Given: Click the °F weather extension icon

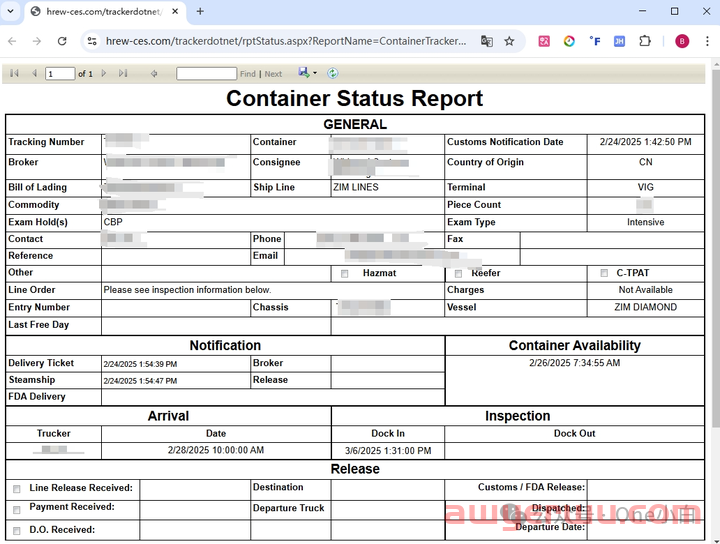Looking at the screenshot, I should coord(595,41).
